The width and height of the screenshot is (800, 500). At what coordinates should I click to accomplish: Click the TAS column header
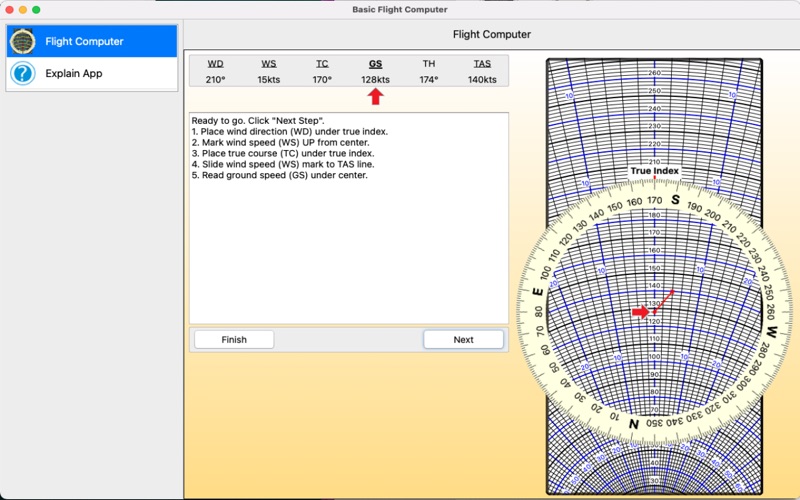pyautogui.click(x=482, y=64)
